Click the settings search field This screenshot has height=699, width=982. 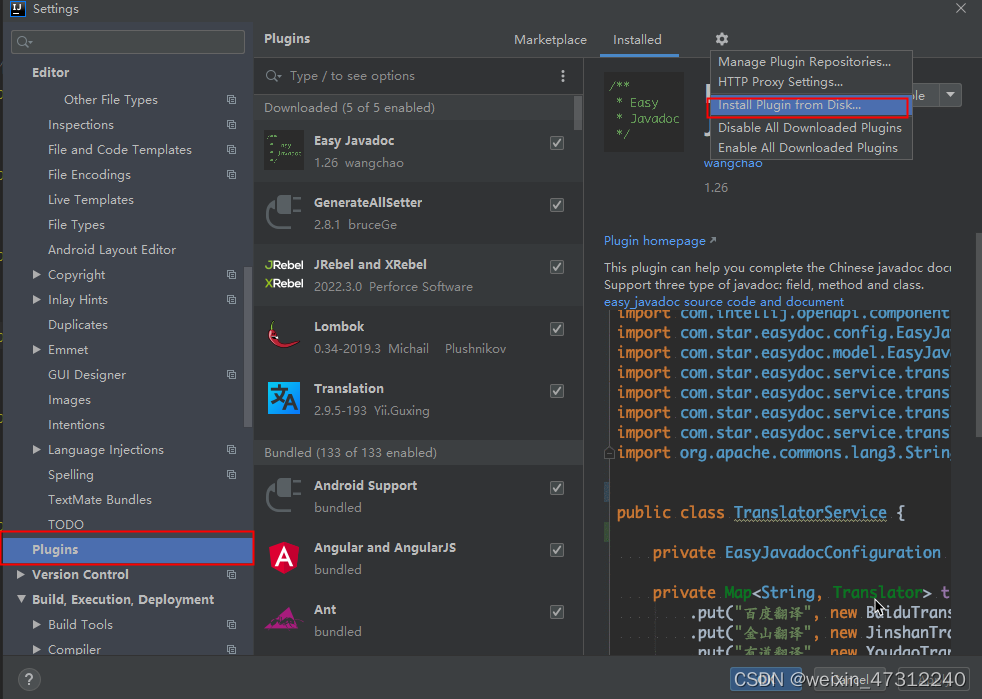click(128, 42)
